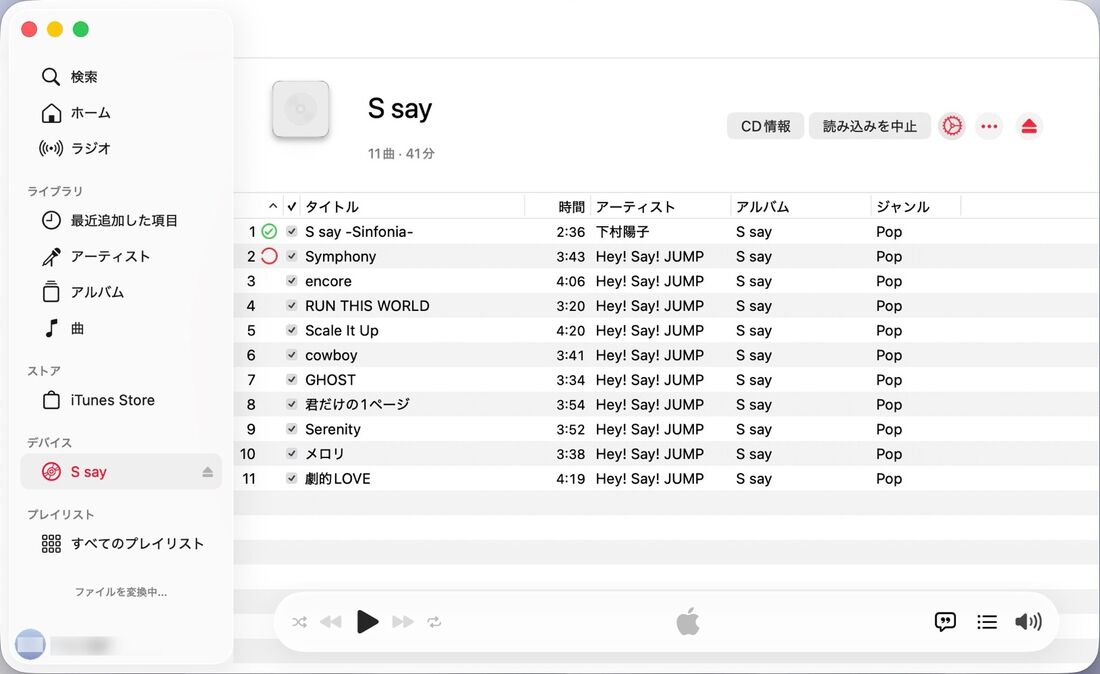Screen dimensions: 1100x674
Task: Toggle repeat in playback bar
Action: pos(434,622)
